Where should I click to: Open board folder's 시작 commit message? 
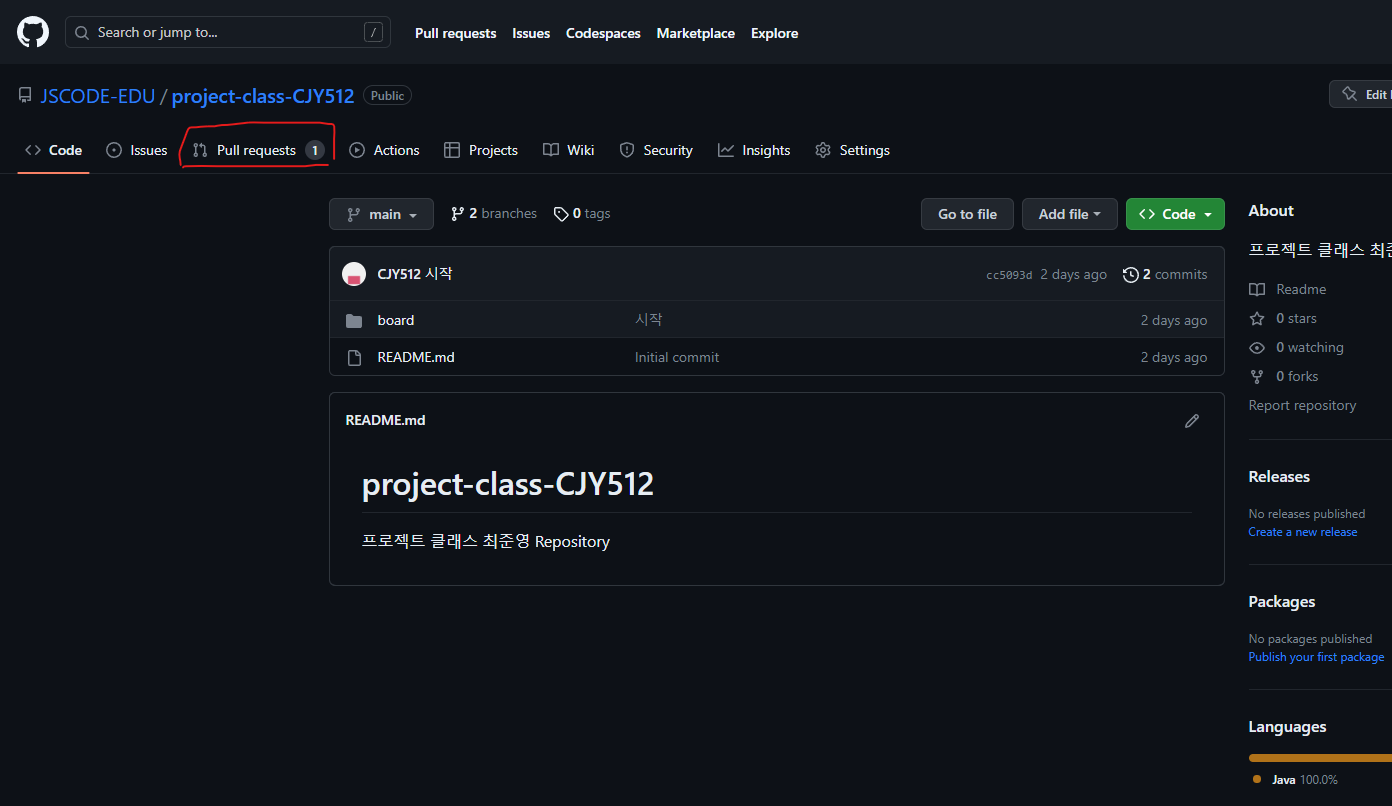[x=649, y=320]
